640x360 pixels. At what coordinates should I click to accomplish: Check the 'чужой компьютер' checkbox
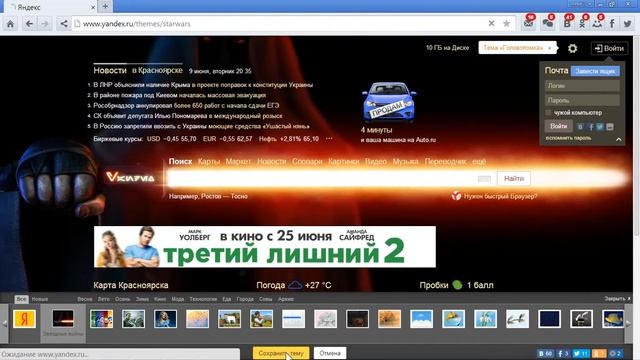tap(548, 113)
